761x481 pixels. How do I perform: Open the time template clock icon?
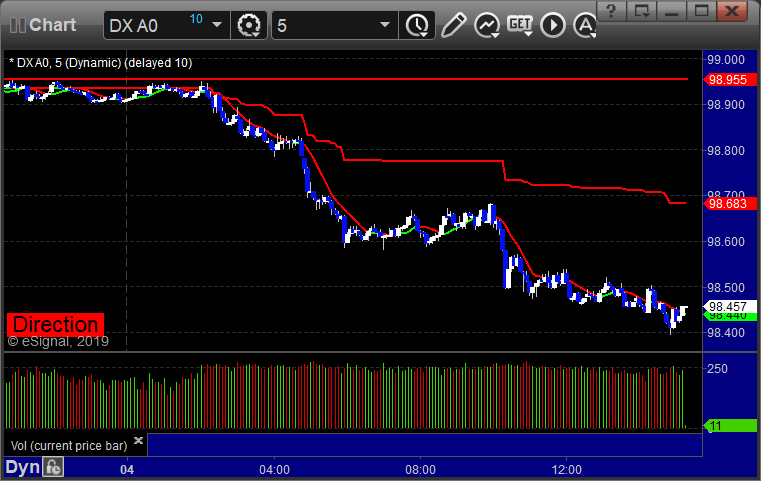(x=417, y=25)
